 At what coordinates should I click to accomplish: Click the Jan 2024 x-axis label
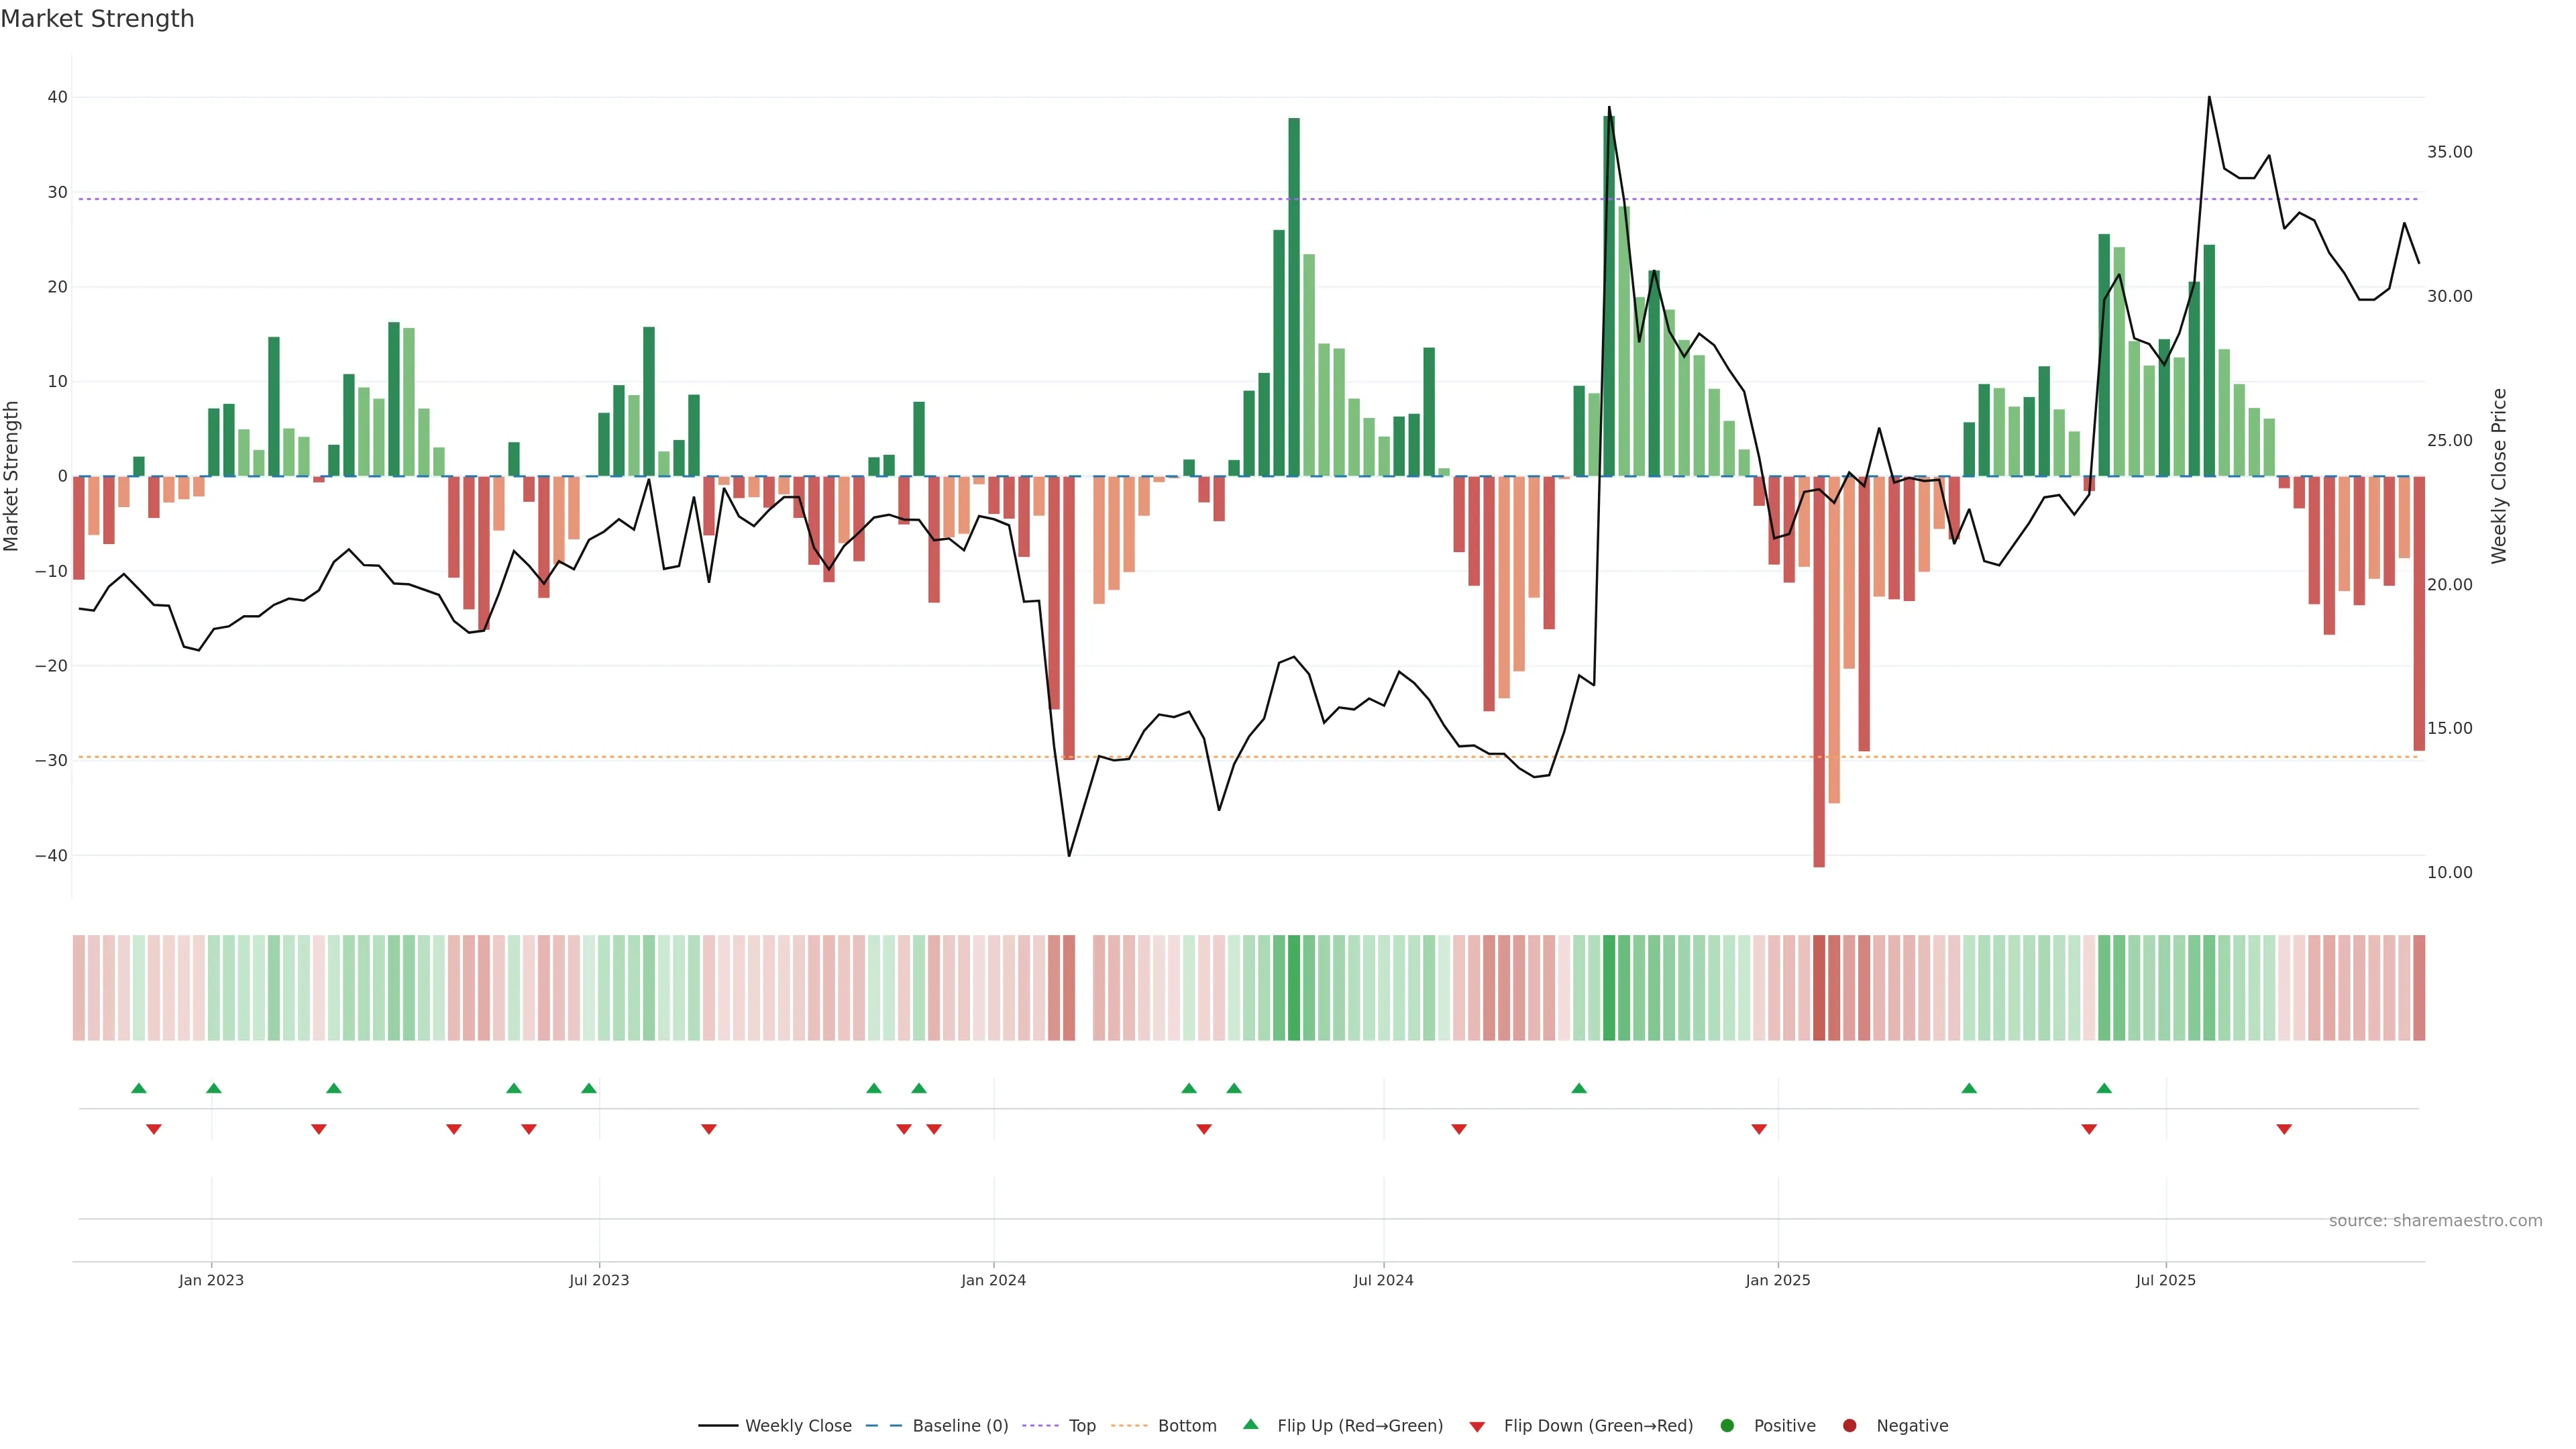pos(993,1280)
